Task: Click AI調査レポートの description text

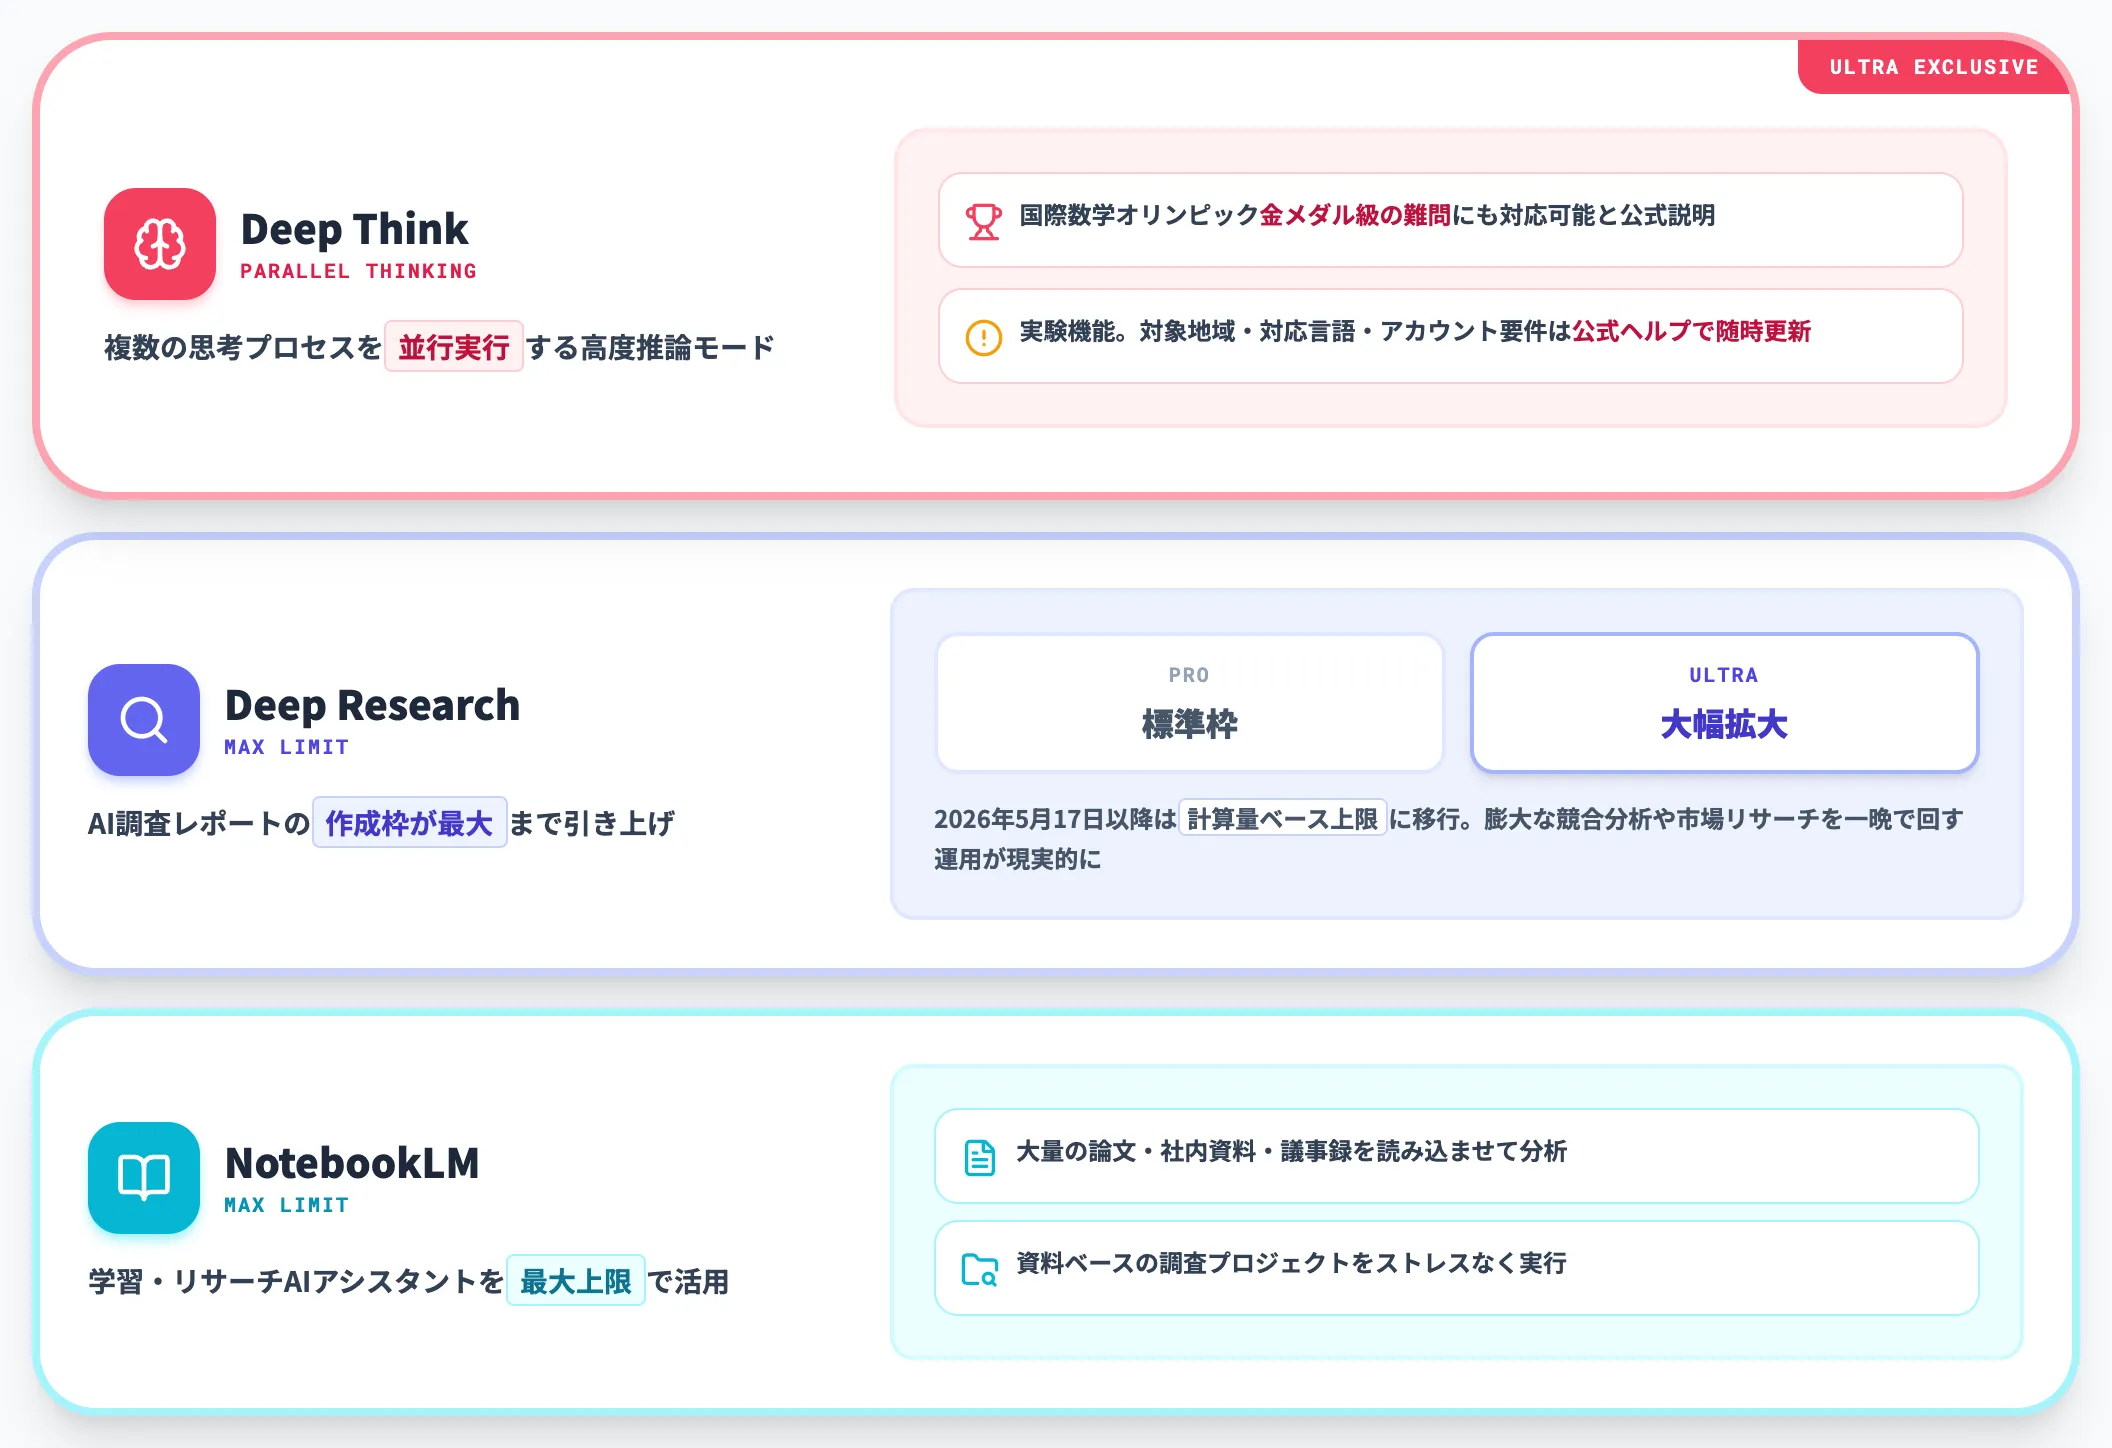Action: (x=199, y=824)
